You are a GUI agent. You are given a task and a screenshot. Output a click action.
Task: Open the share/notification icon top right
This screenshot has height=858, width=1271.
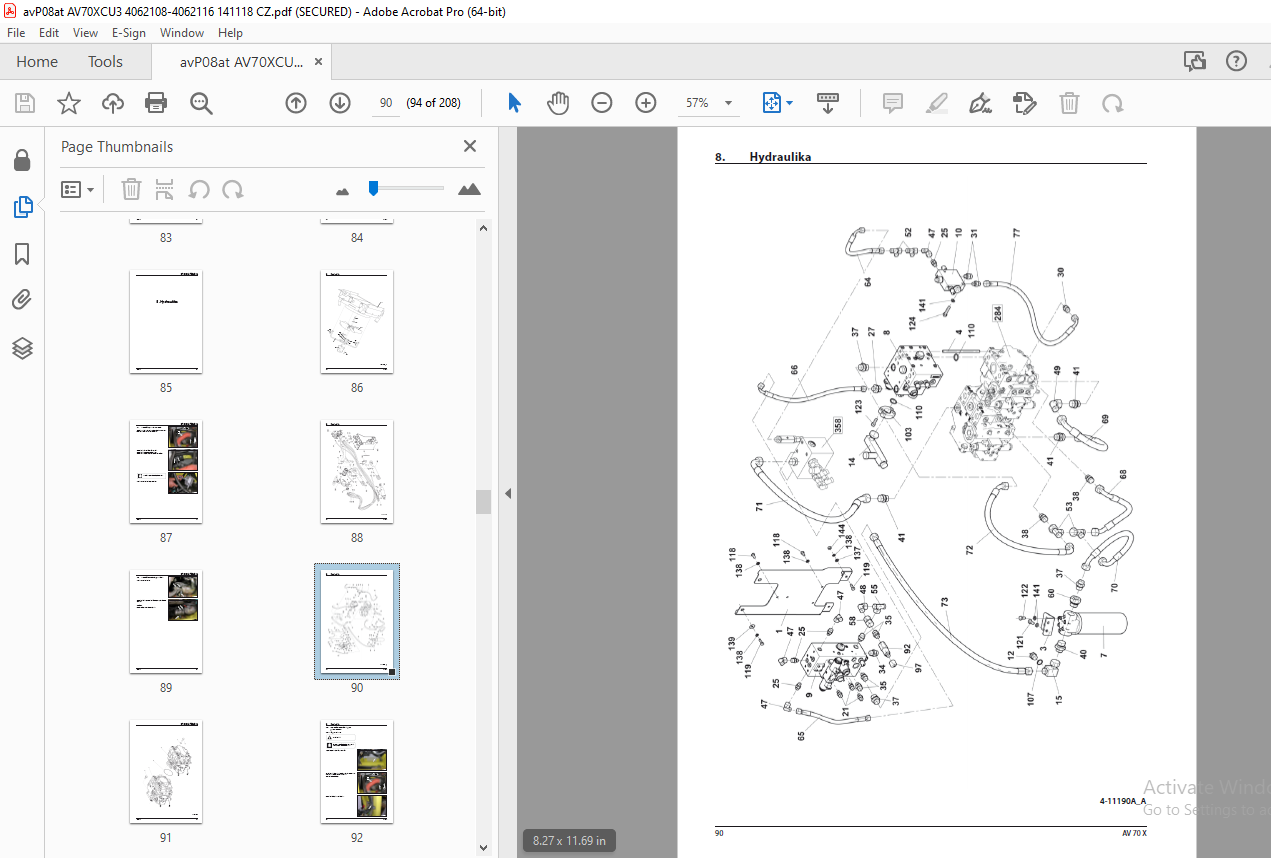[x=1195, y=61]
